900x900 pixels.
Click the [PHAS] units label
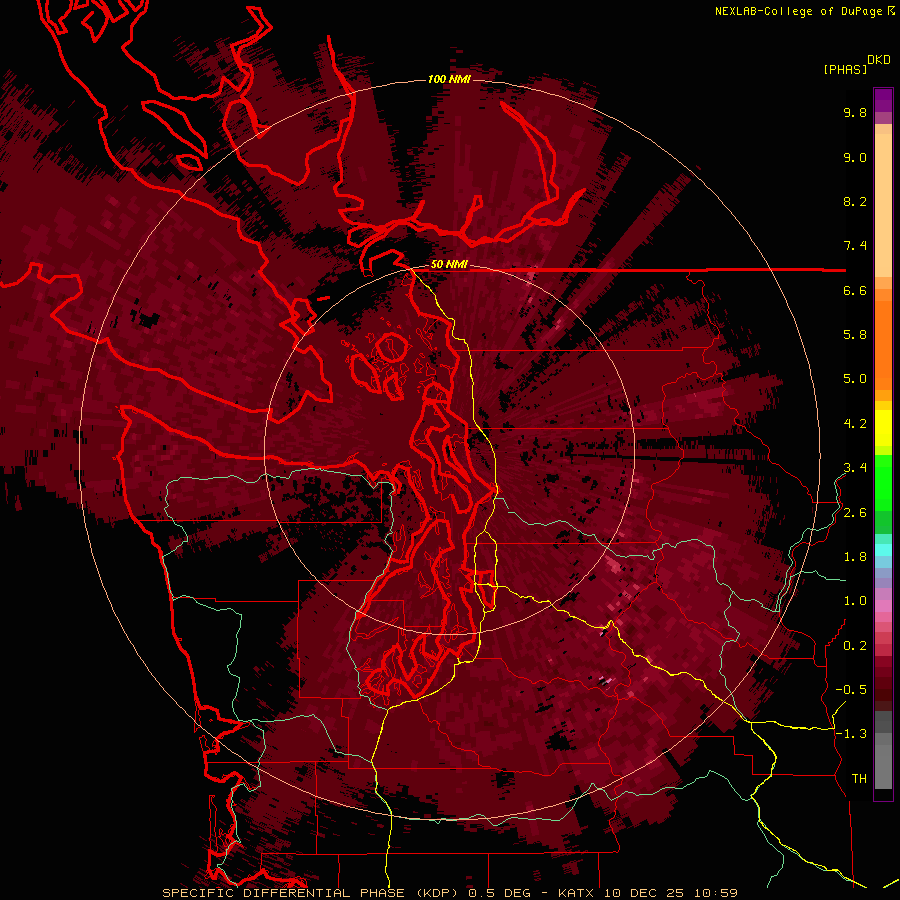[845, 69]
